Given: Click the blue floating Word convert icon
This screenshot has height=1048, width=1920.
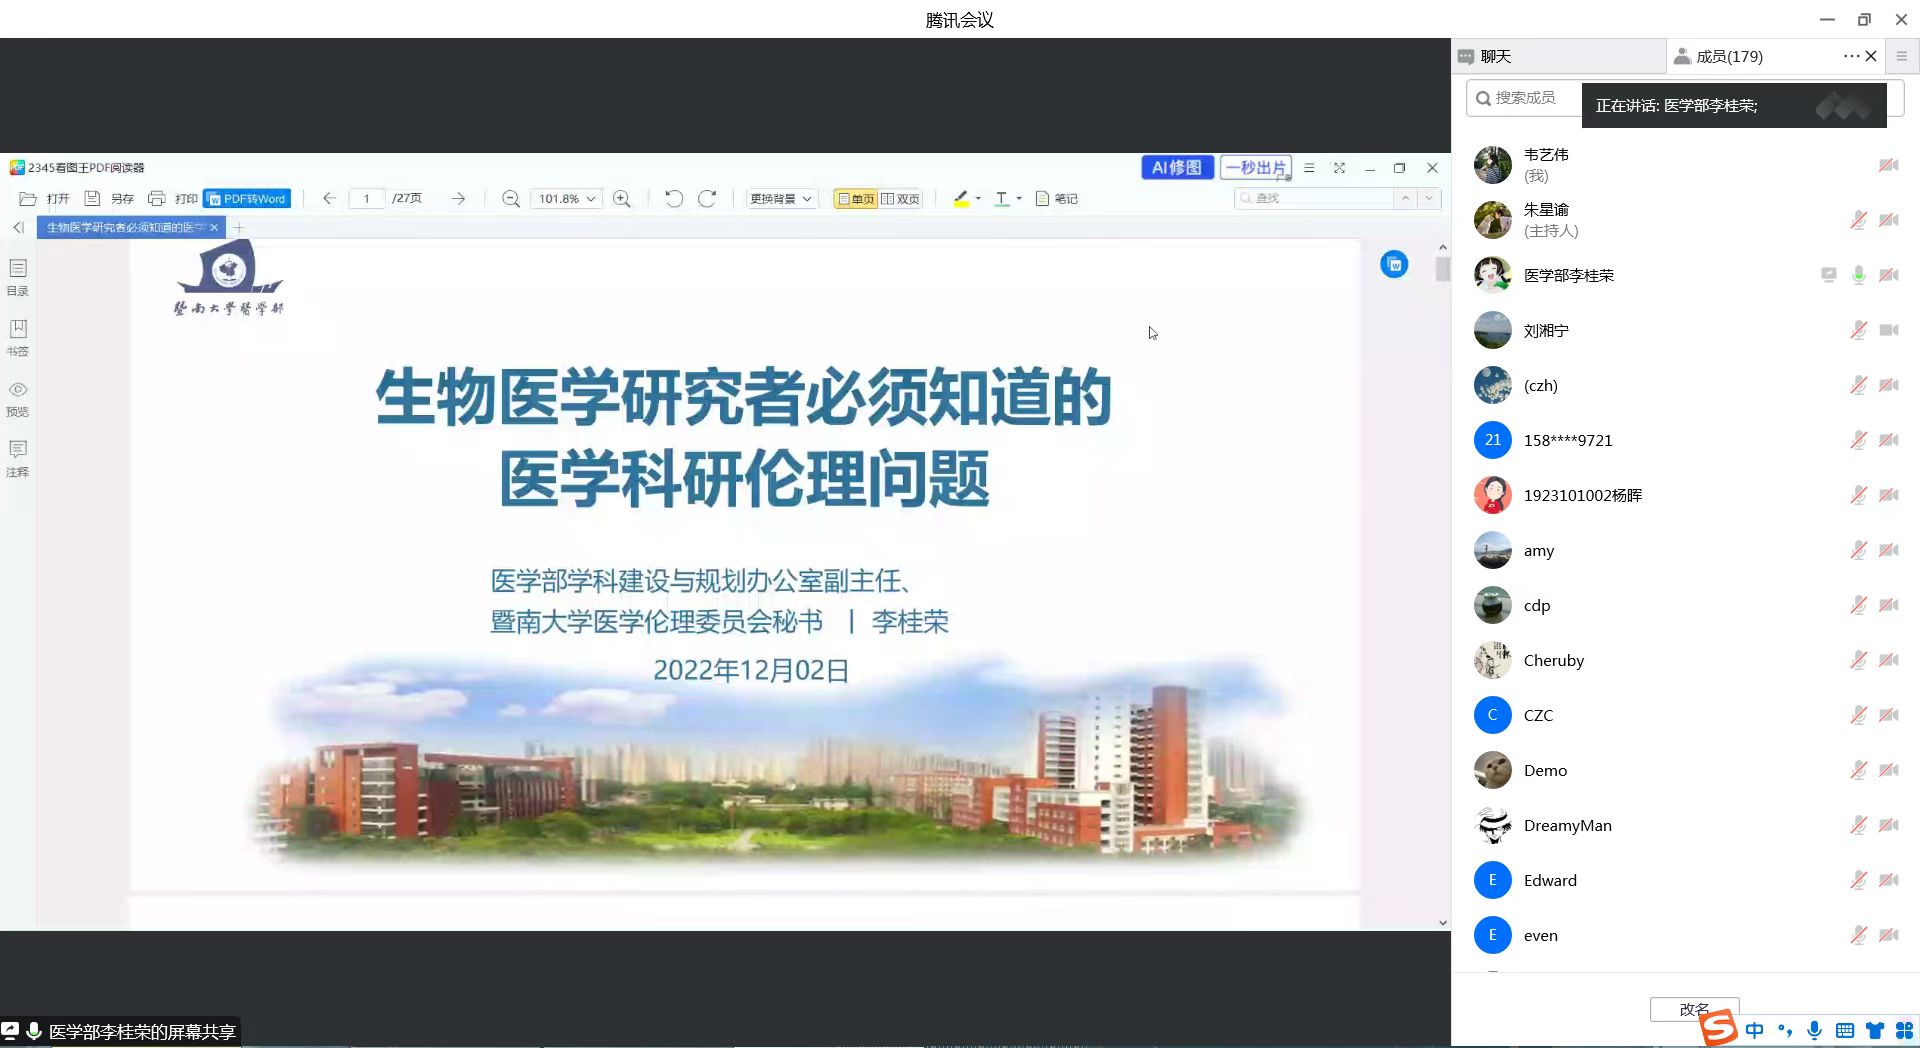Looking at the screenshot, I should point(1394,264).
